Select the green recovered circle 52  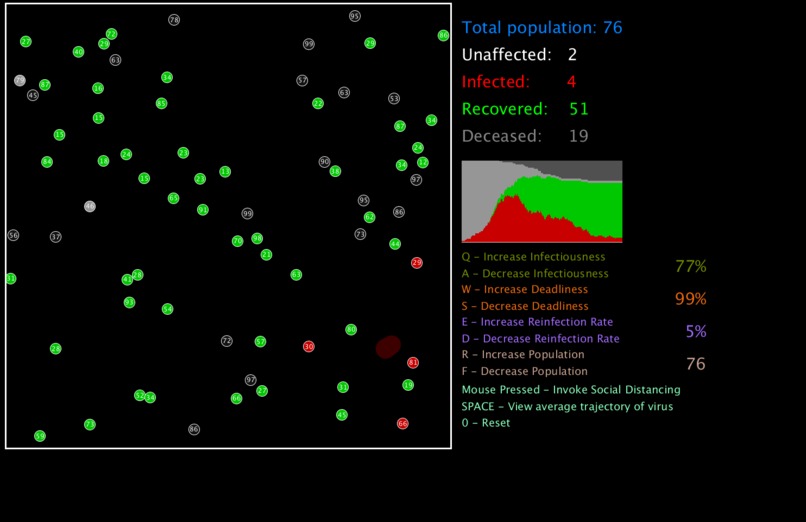(x=139, y=396)
